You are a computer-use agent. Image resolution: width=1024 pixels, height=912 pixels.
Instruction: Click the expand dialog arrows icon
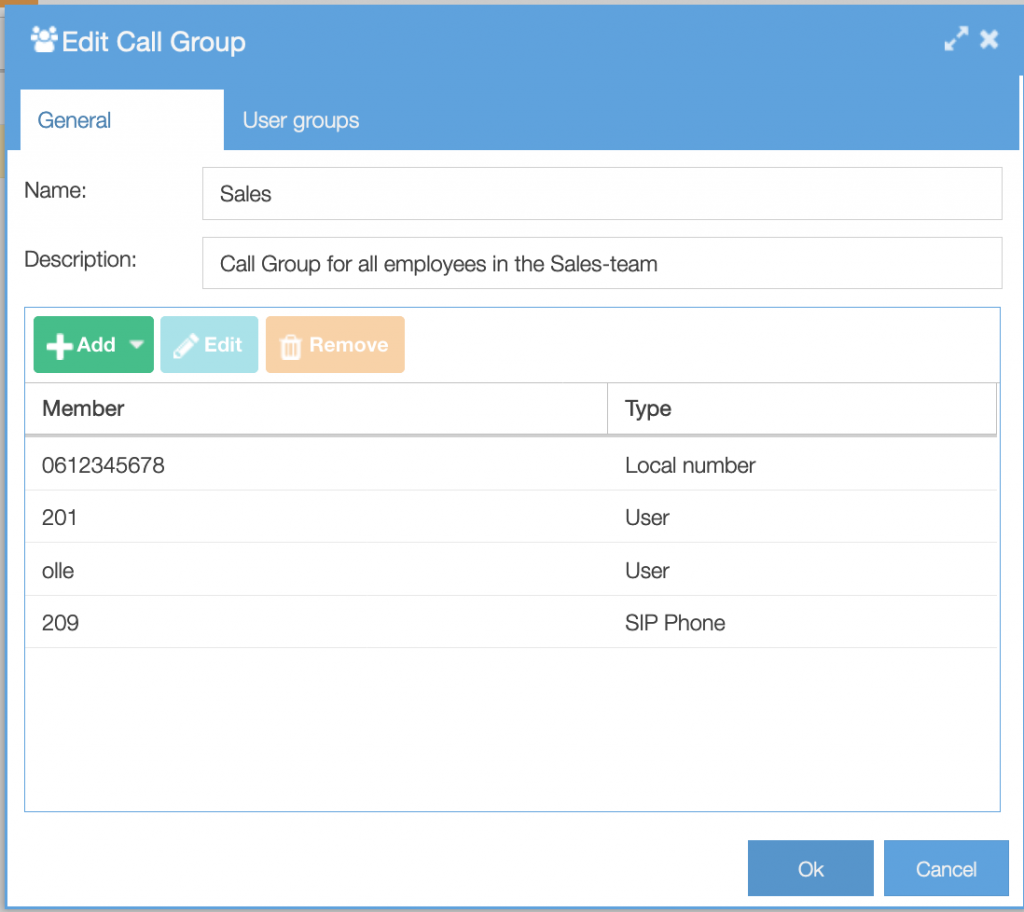[956, 38]
